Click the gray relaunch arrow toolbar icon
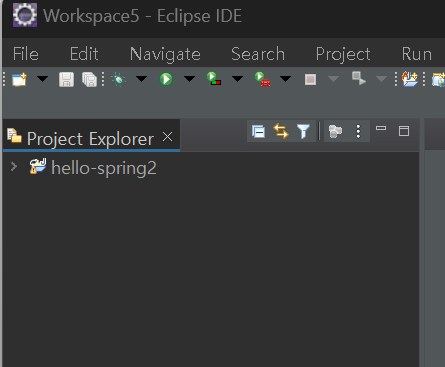The image size is (445, 367). [359, 79]
